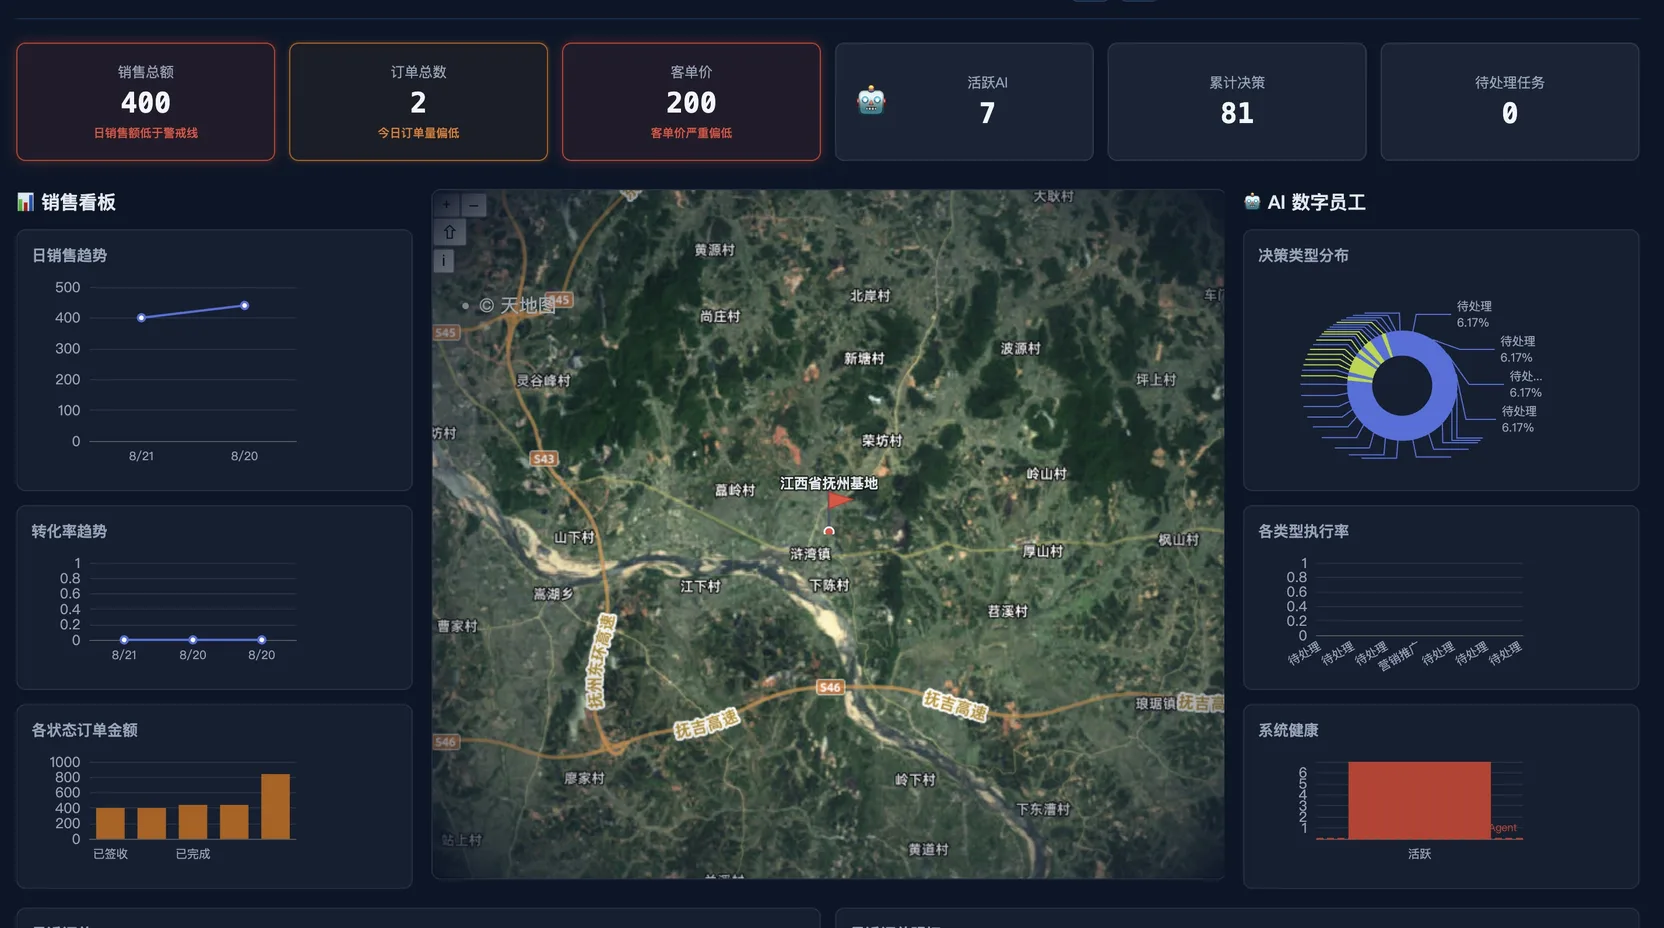Click the chart icon beside 销售看板
Image resolution: width=1664 pixels, height=928 pixels.
25,202
